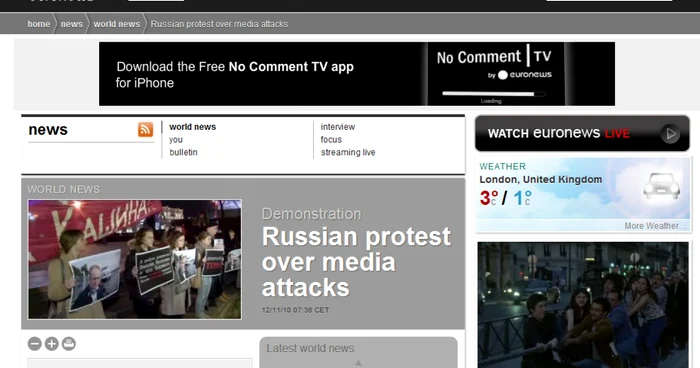700x368 pixels.
Task: Select the bulletin menu item
Action: tap(183, 152)
